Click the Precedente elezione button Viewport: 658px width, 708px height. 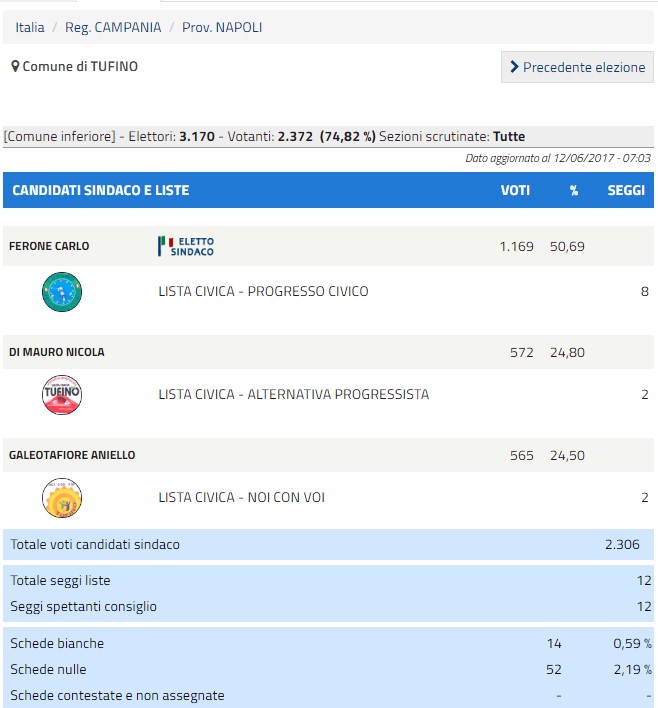click(x=577, y=67)
